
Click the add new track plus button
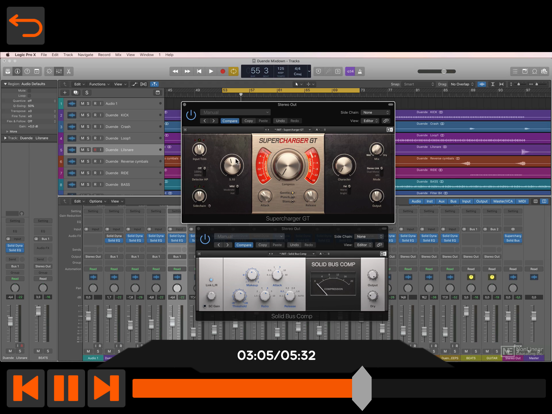coord(65,93)
